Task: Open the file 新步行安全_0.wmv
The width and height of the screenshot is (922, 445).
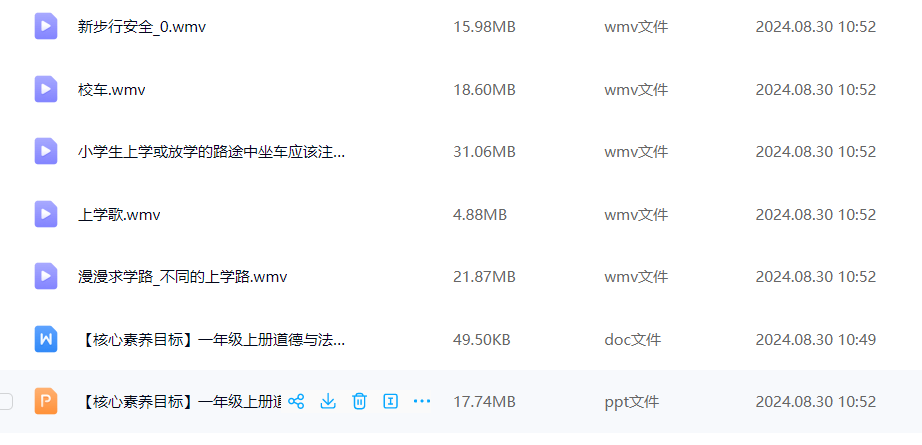Action: click(x=142, y=26)
